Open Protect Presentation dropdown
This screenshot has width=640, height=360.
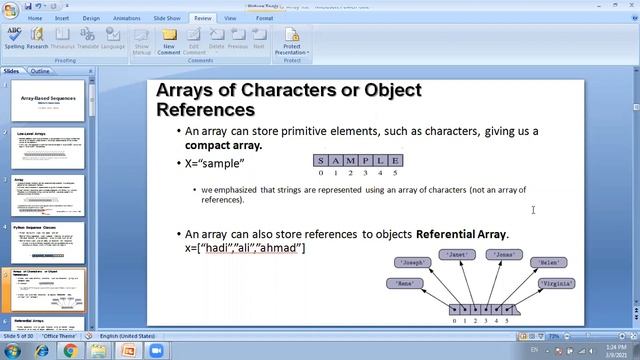[292, 41]
